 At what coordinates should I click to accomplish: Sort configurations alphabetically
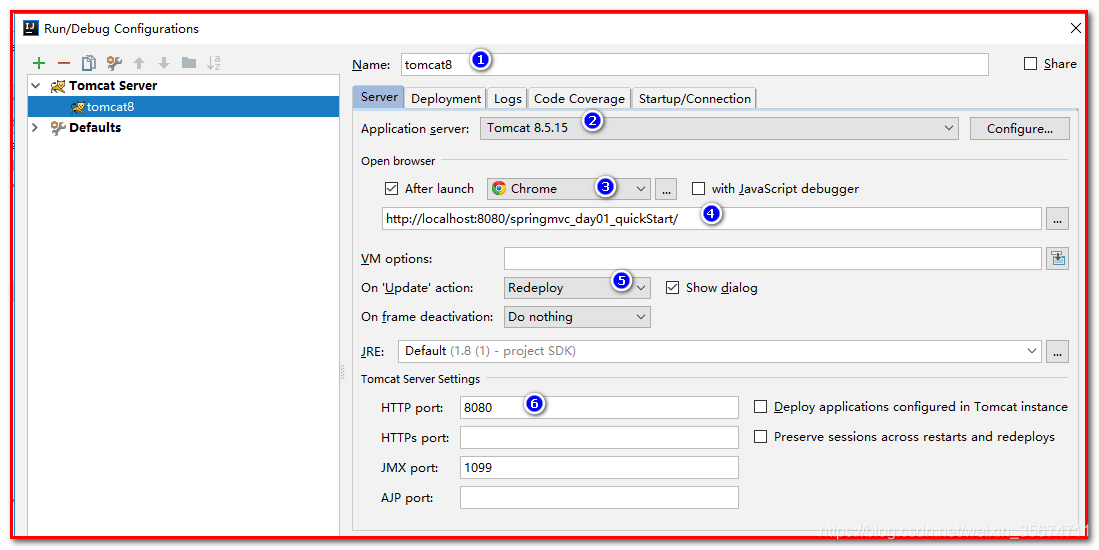214,63
